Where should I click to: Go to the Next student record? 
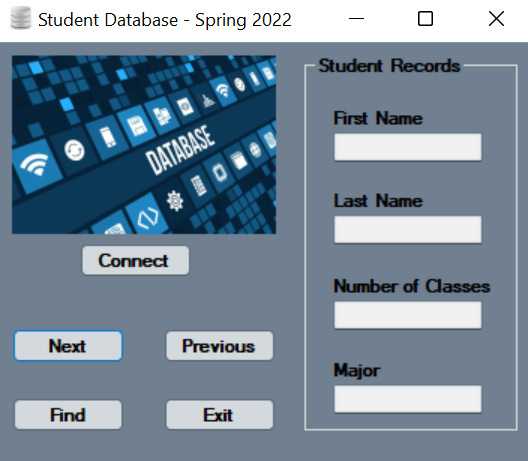click(68, 346)
